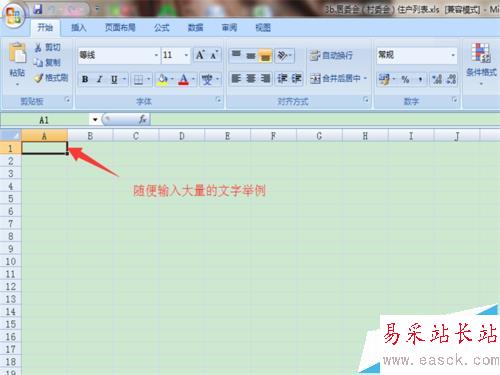Click the insert function fx icon
Viewport: 500px width, 375px height.
tap(143, 119)
